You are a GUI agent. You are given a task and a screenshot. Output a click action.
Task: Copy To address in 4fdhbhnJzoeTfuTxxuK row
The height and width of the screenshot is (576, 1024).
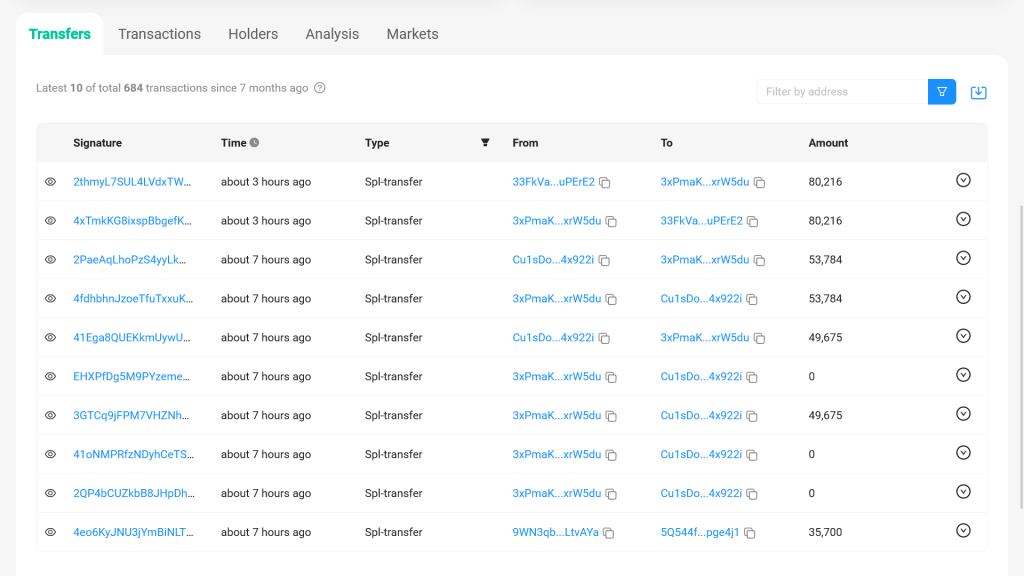click(752, 299)
